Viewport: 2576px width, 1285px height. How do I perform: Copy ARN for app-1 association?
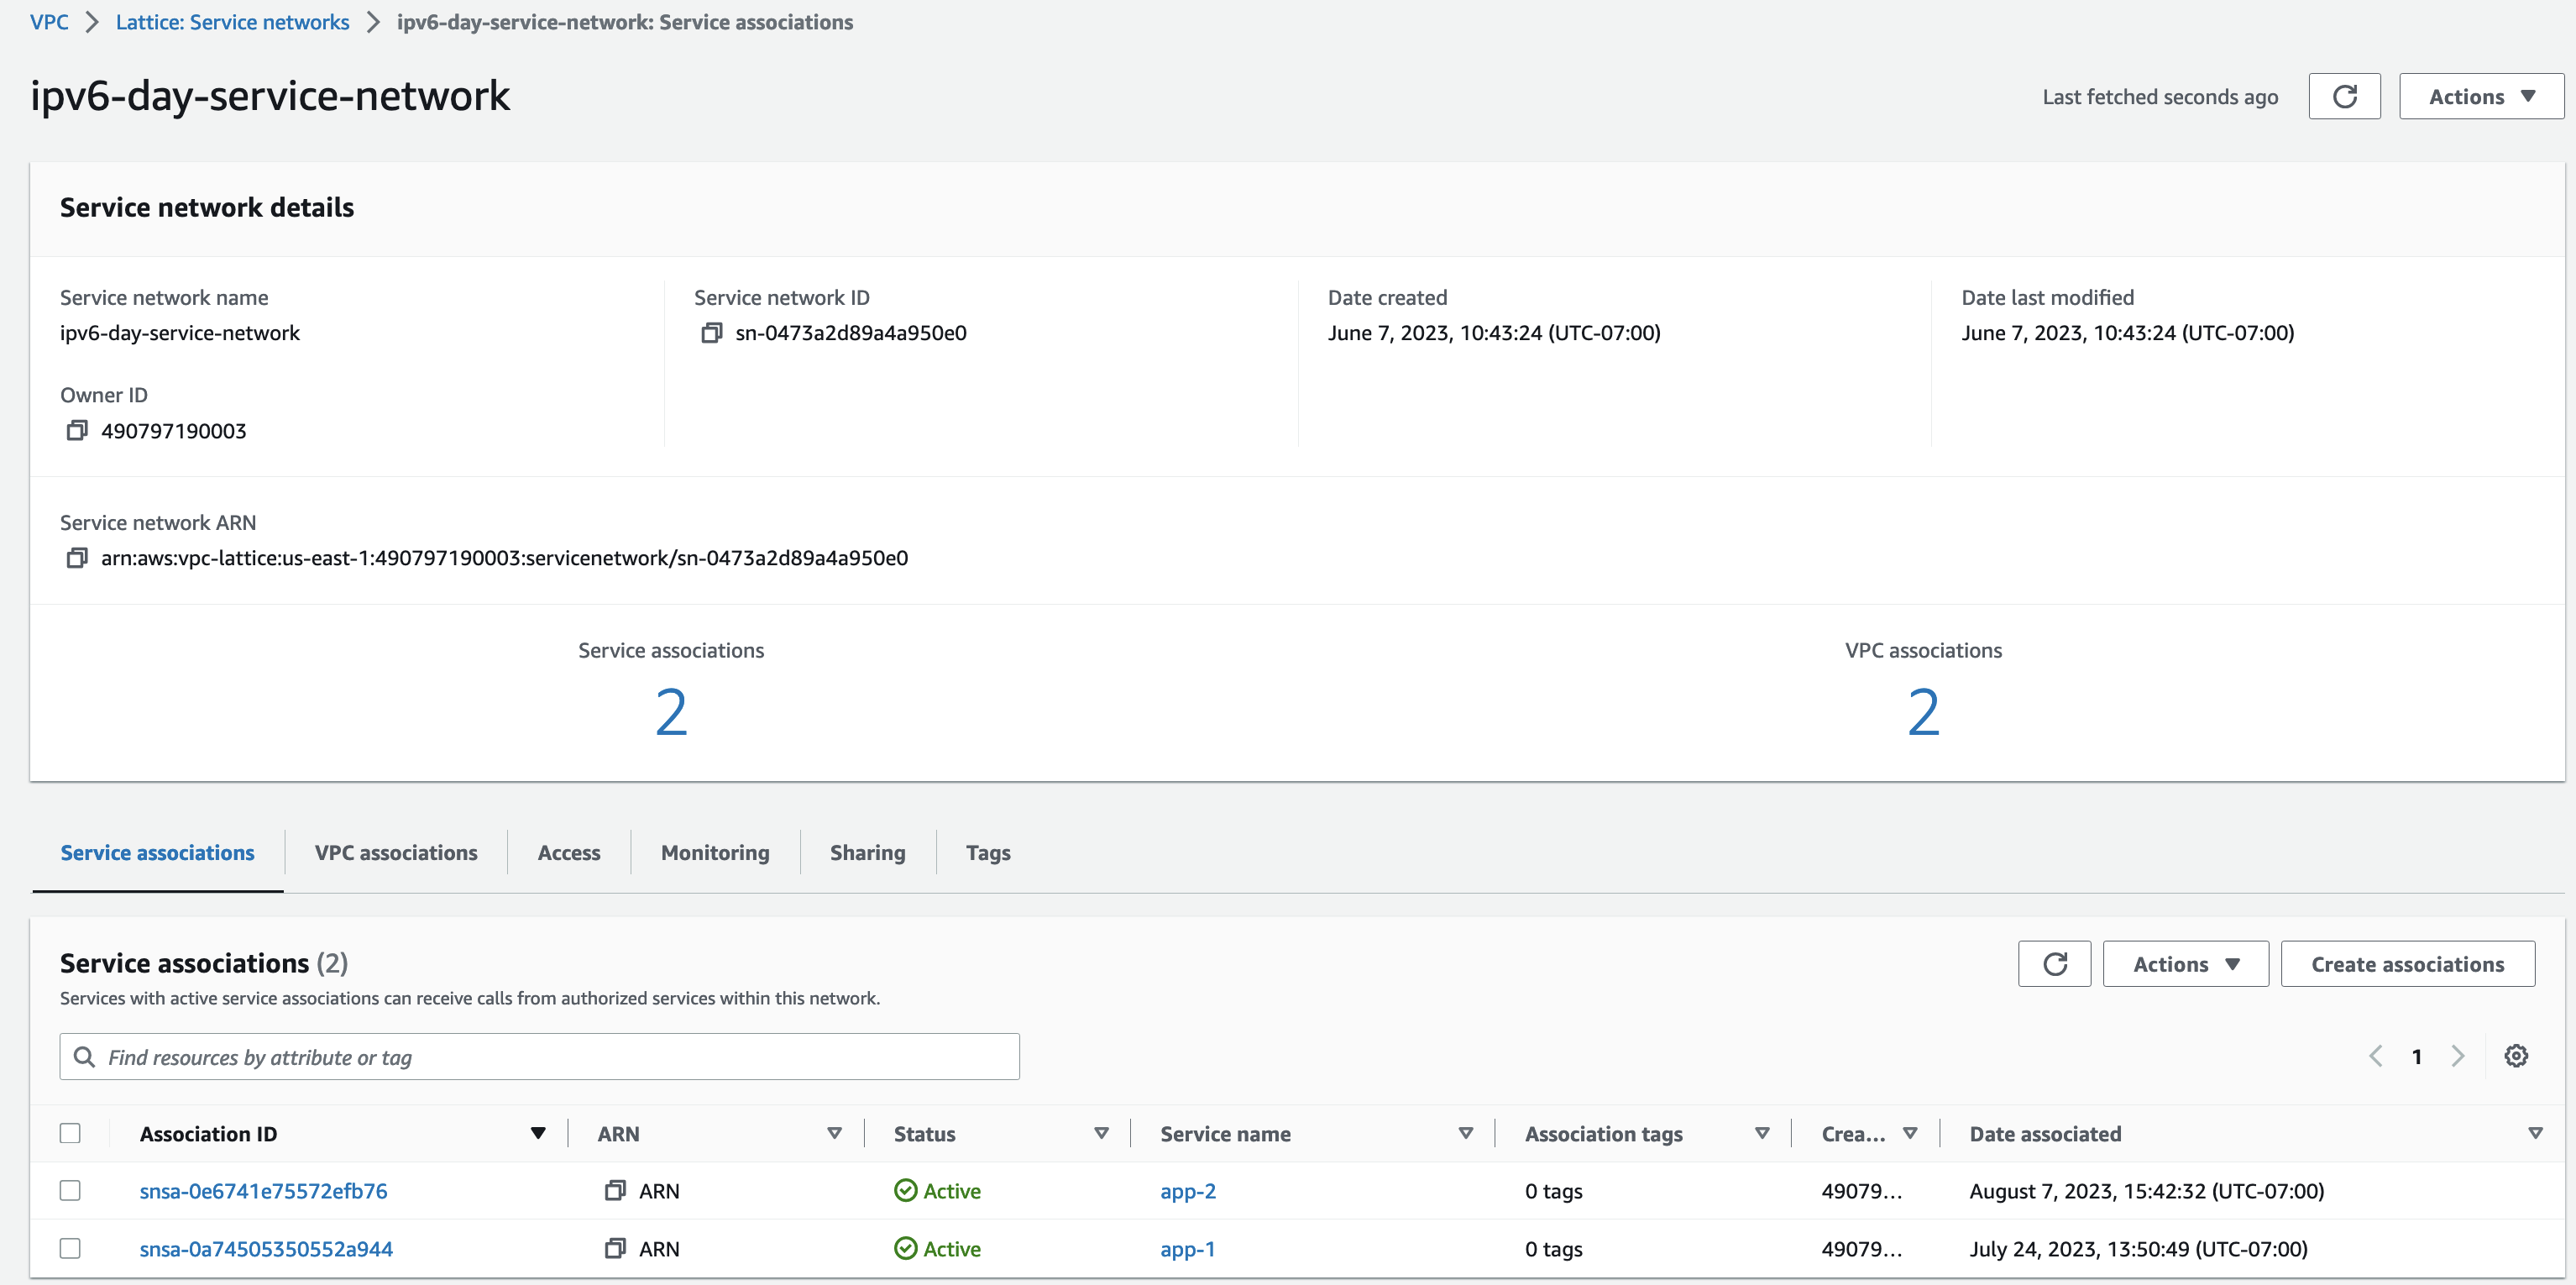pos(615,1249)
